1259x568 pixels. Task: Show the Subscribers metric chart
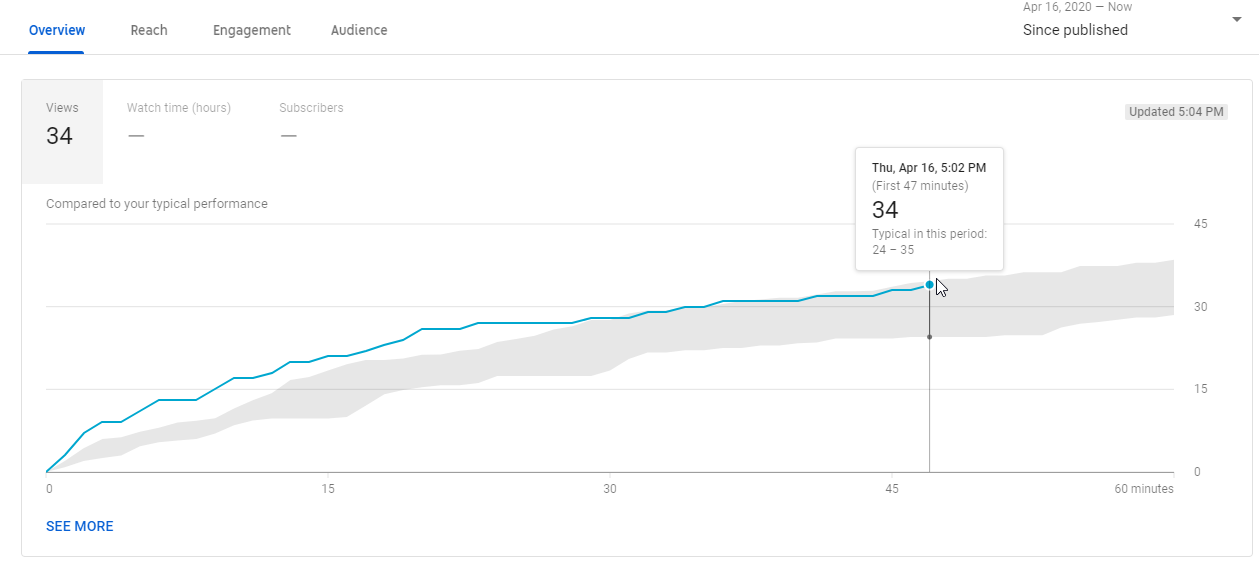pyautogui.click(x=311, y=123)
